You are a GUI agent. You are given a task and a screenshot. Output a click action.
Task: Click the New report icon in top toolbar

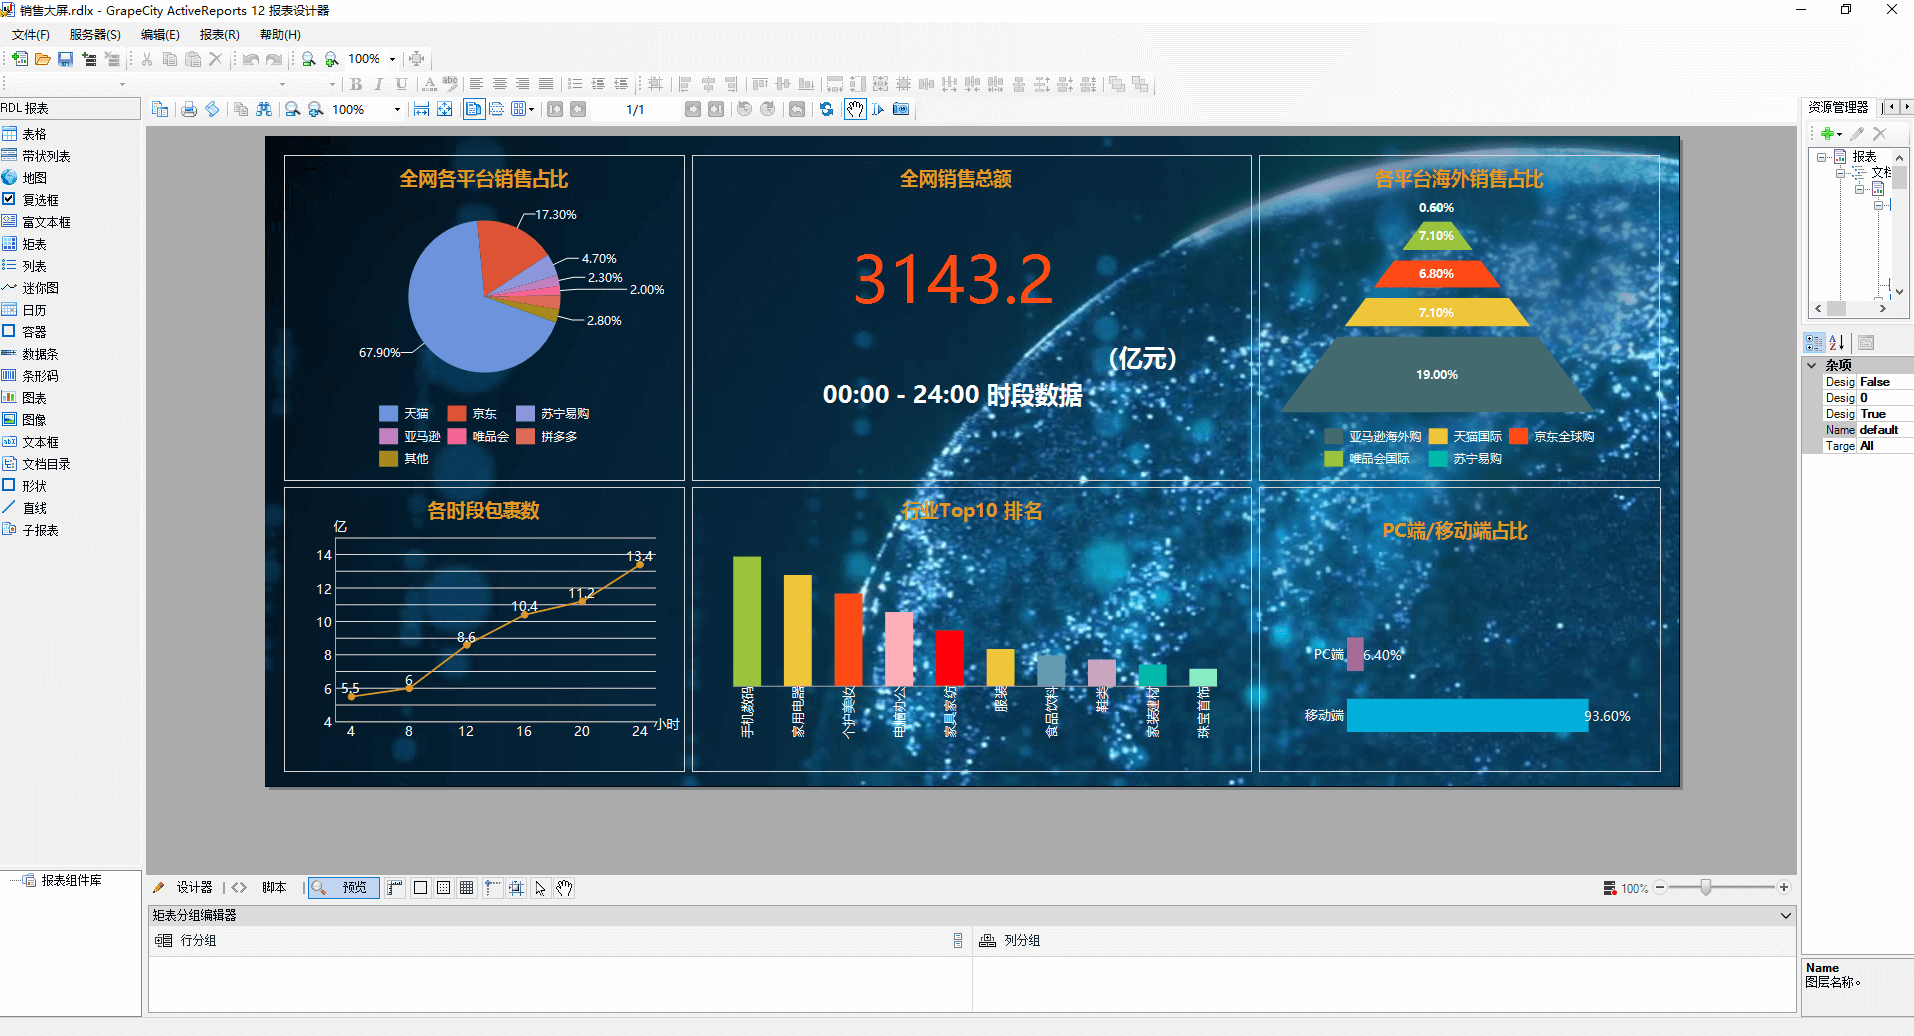click(20, 59)
